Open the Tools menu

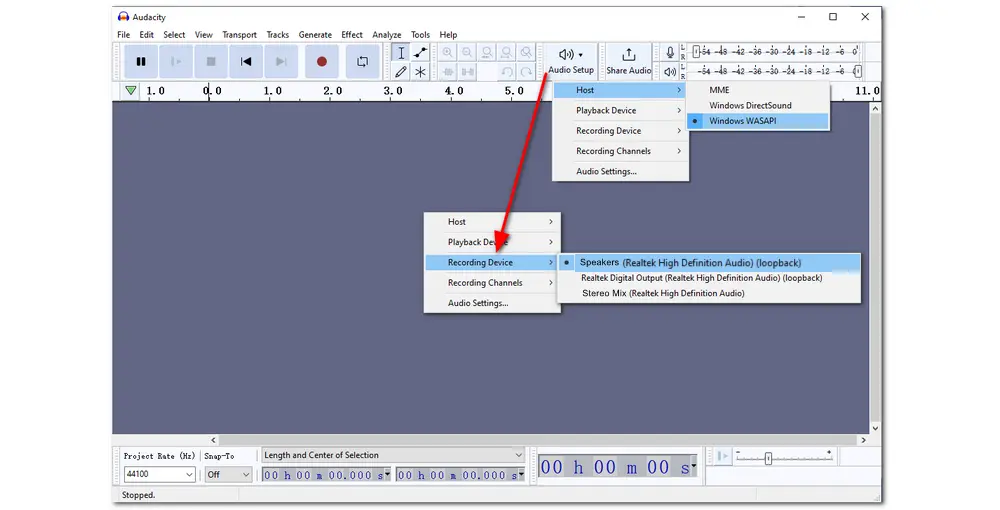tap(420, 35)
